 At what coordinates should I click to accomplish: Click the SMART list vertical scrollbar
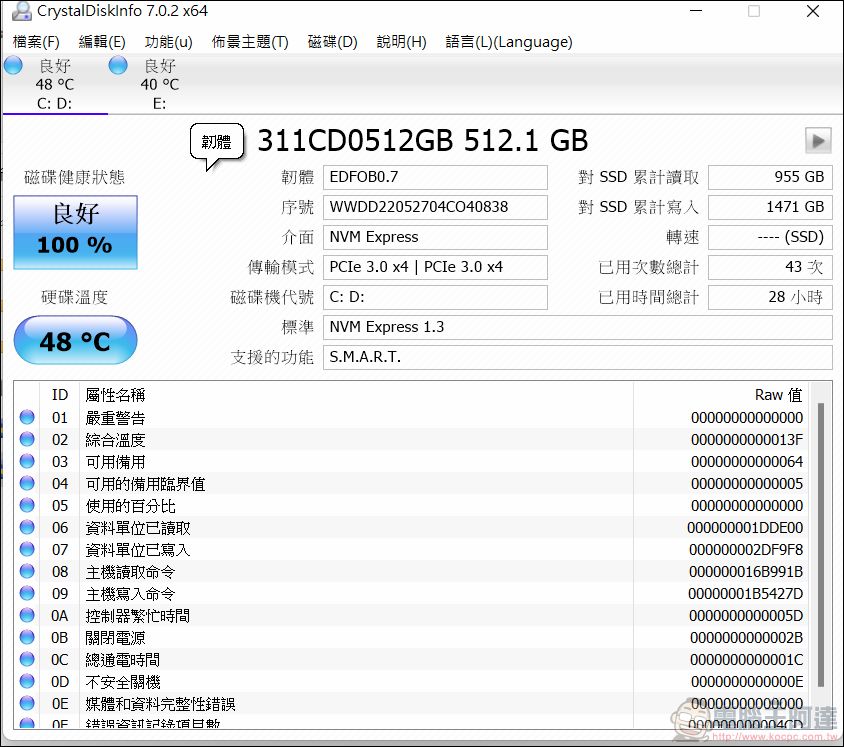(x=822, y=540)
